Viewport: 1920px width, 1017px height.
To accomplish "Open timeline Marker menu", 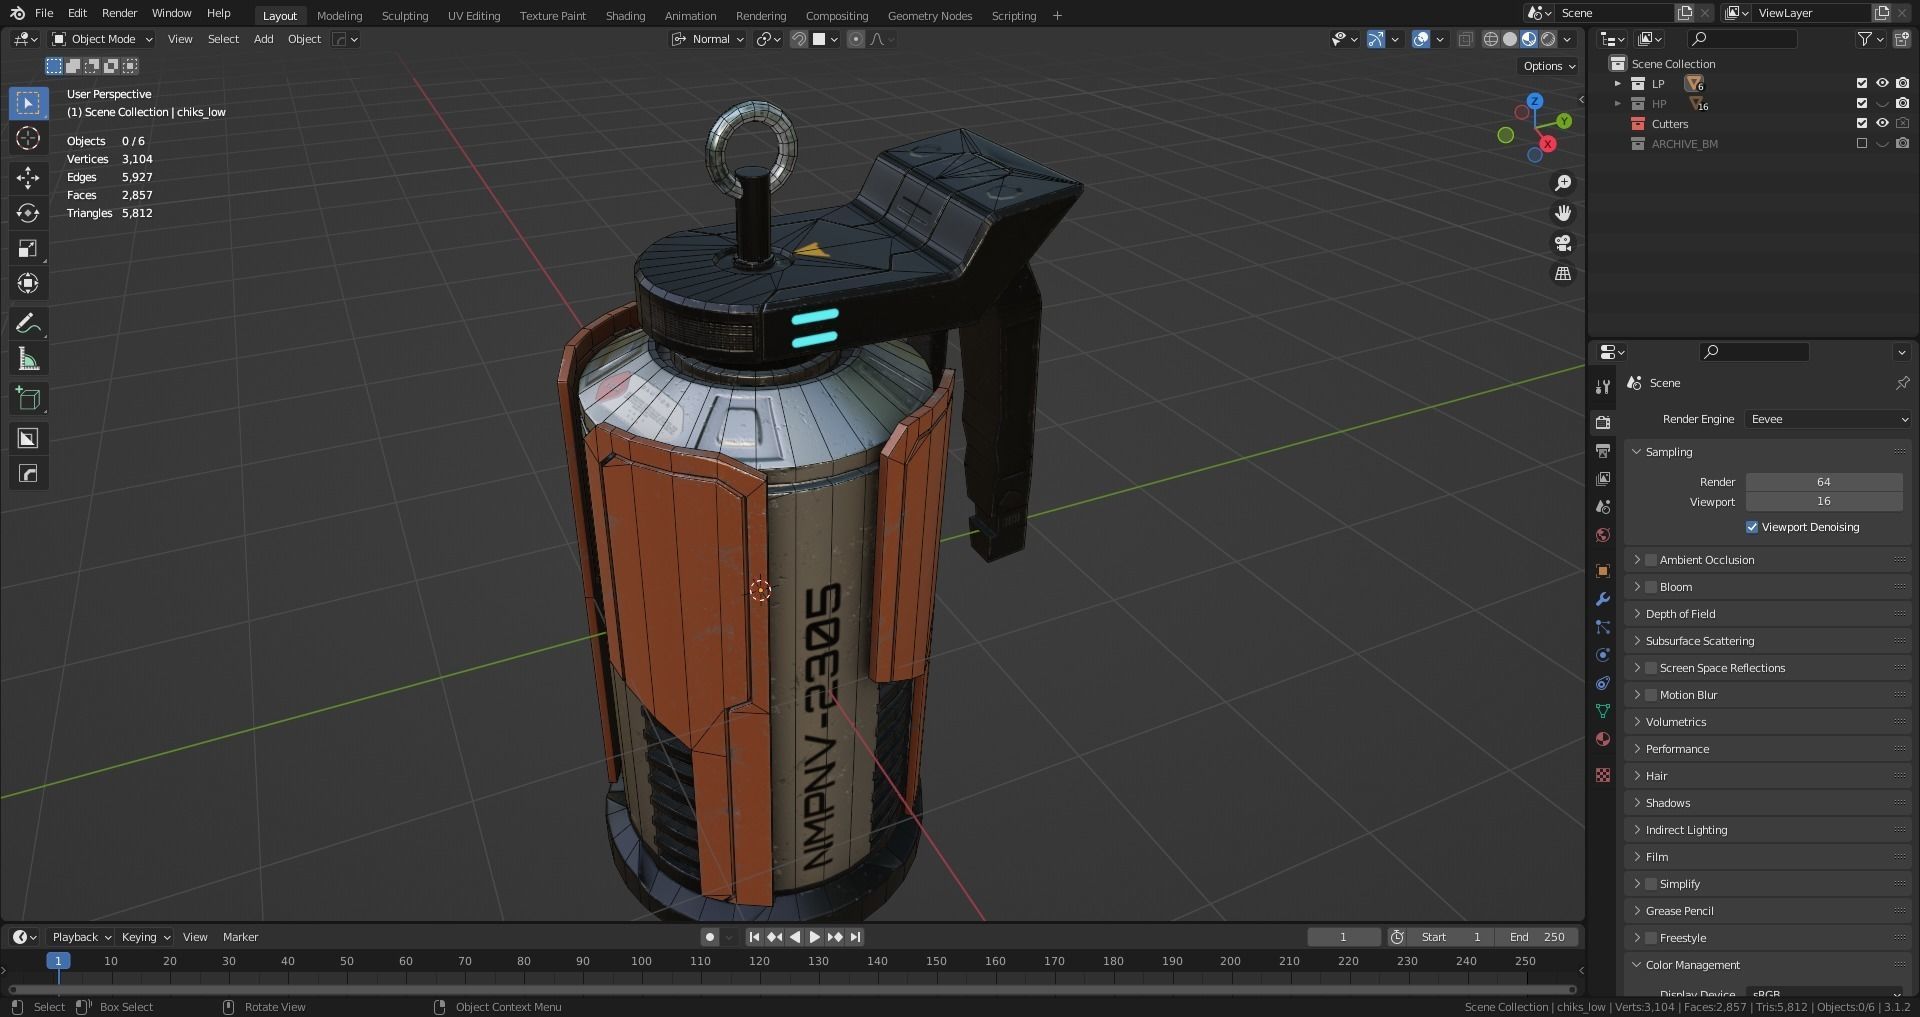I will click(240, 937).
